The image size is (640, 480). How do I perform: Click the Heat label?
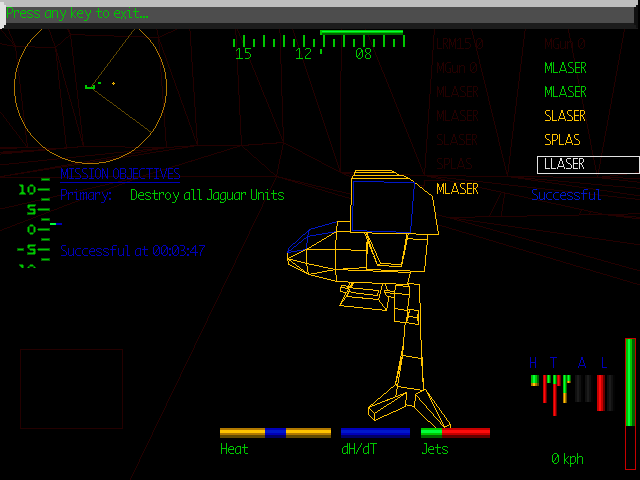tap(234, 449)
